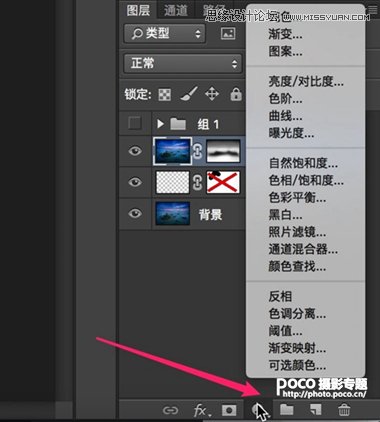The height and width of the screenshot is (422, 380).
Task: Click the link icon of the transparent layer mask
Action: (198, 183)
